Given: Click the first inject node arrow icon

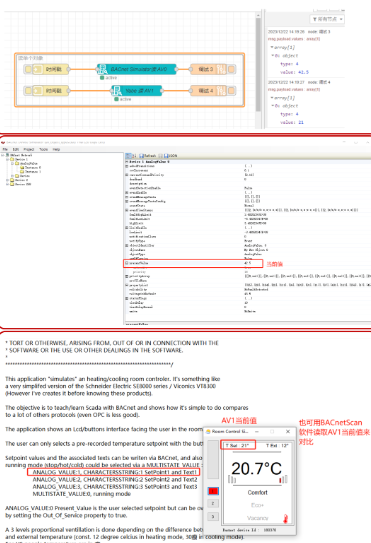Looking at the screenshot, I should tap(37, 69).
